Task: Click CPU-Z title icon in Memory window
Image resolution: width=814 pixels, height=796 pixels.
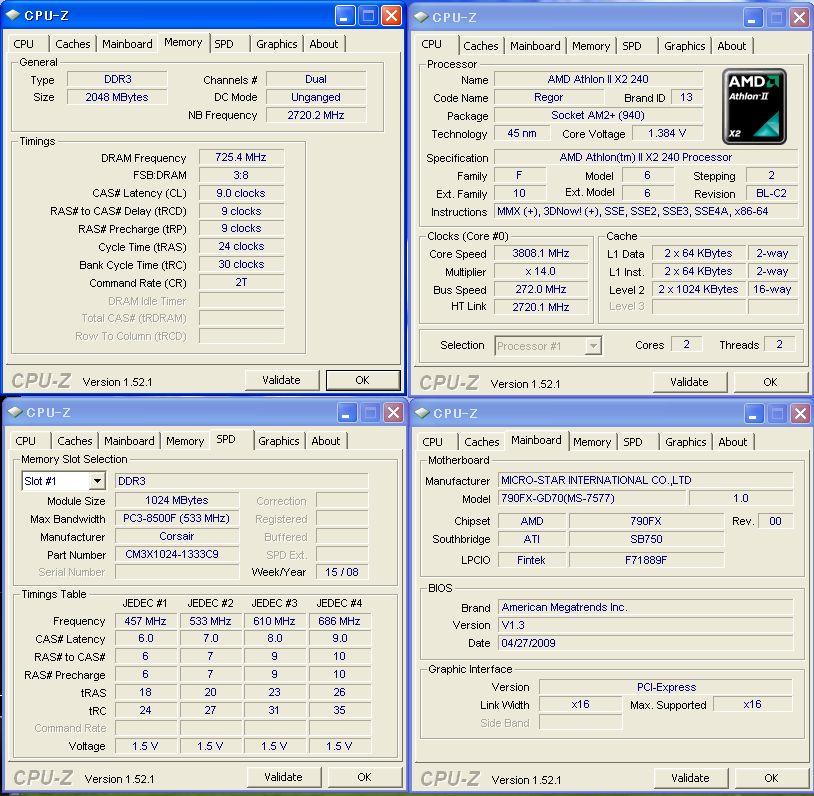Action: pyautogui.click(x=12, y=15)
